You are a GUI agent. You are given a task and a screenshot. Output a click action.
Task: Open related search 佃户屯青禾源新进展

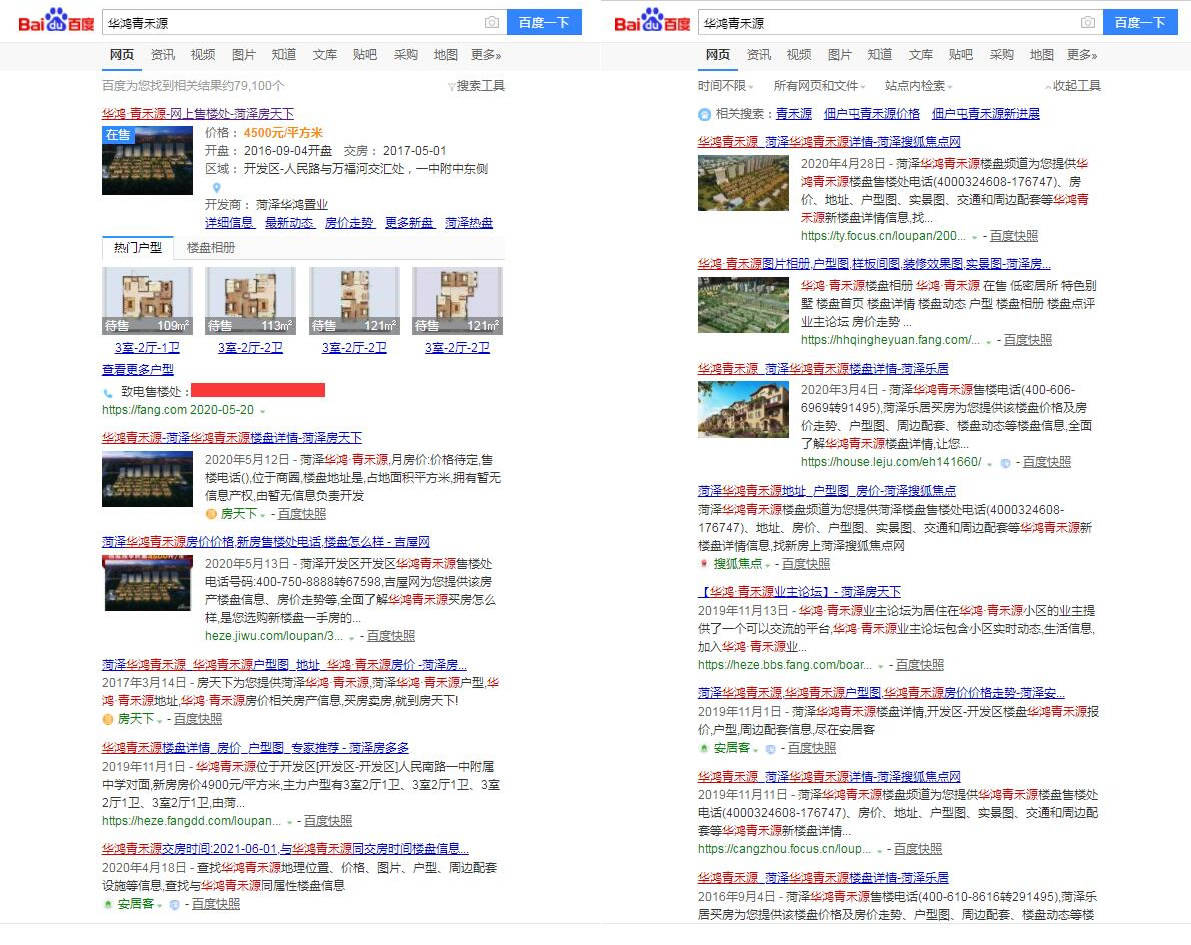pyautogui.click(x=986, y=114)
